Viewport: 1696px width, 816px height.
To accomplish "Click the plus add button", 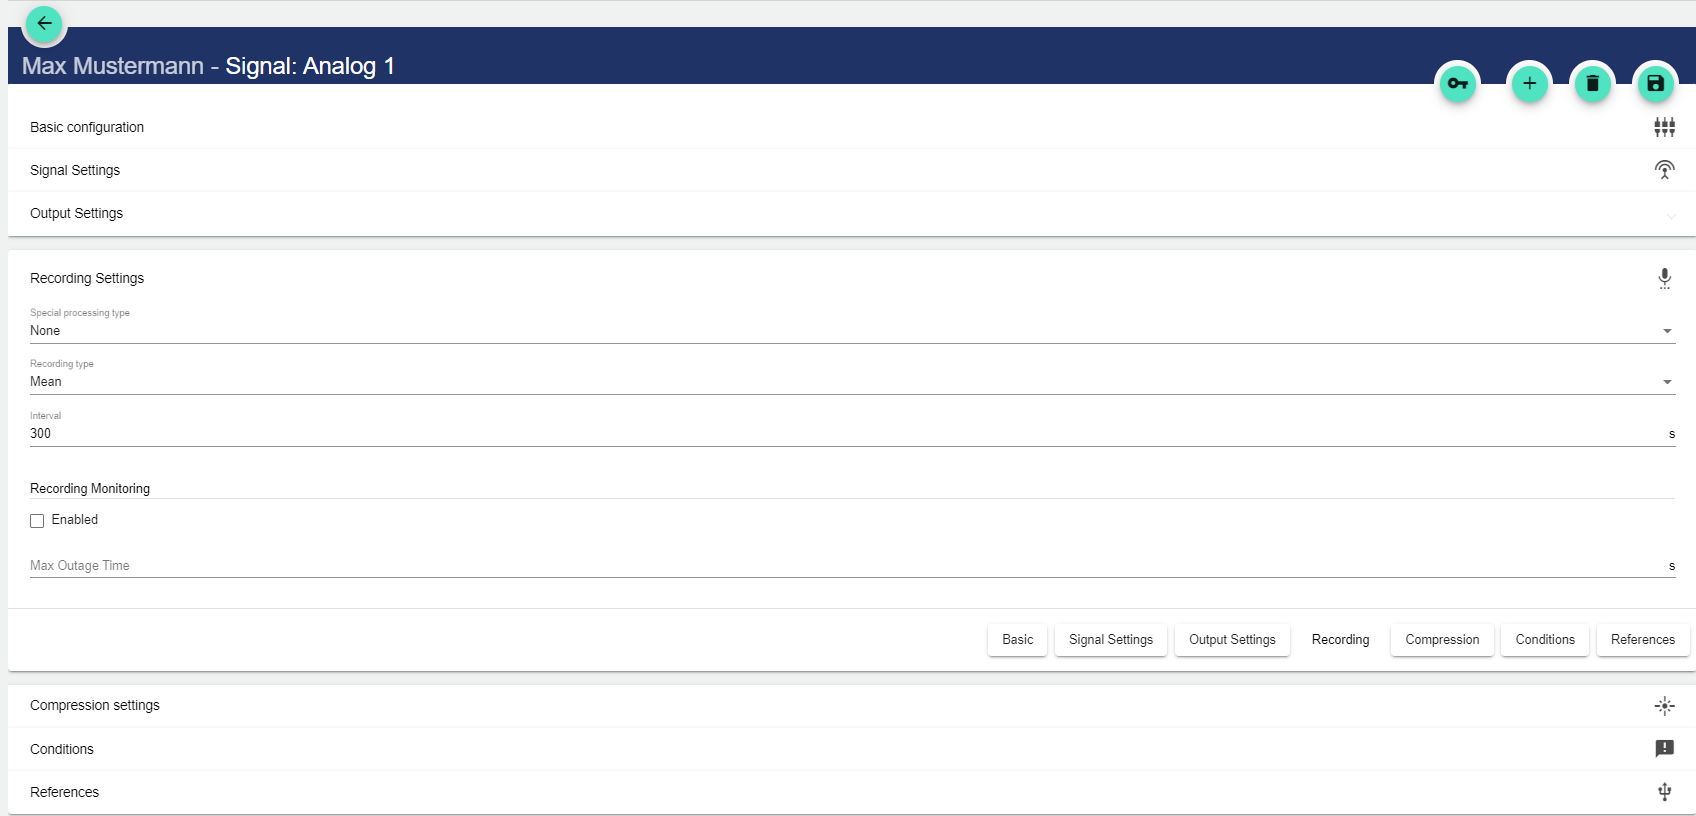I will [1529, 84].
